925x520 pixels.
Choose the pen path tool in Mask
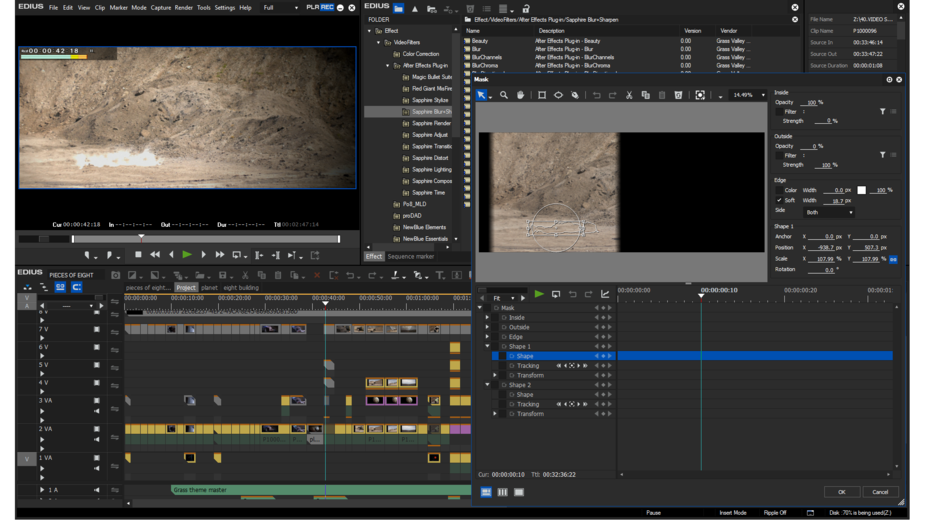[x=575, y=95]
